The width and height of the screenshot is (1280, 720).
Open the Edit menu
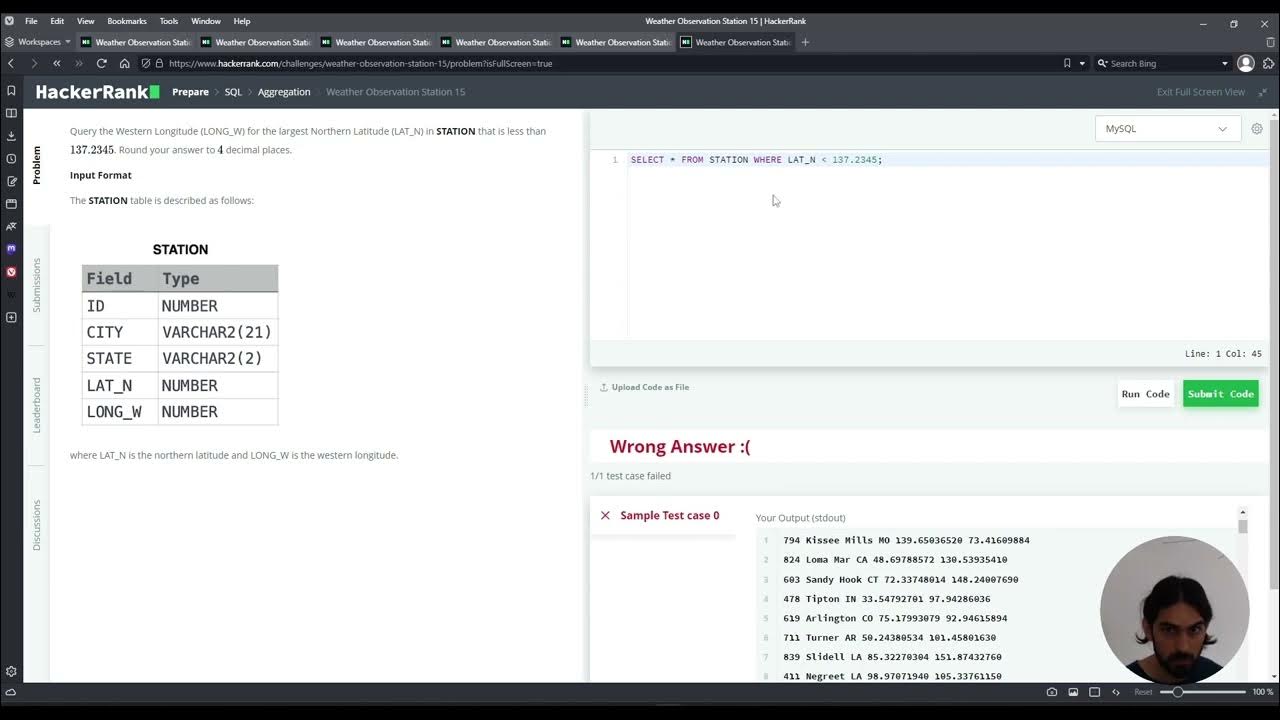(57, 21)
